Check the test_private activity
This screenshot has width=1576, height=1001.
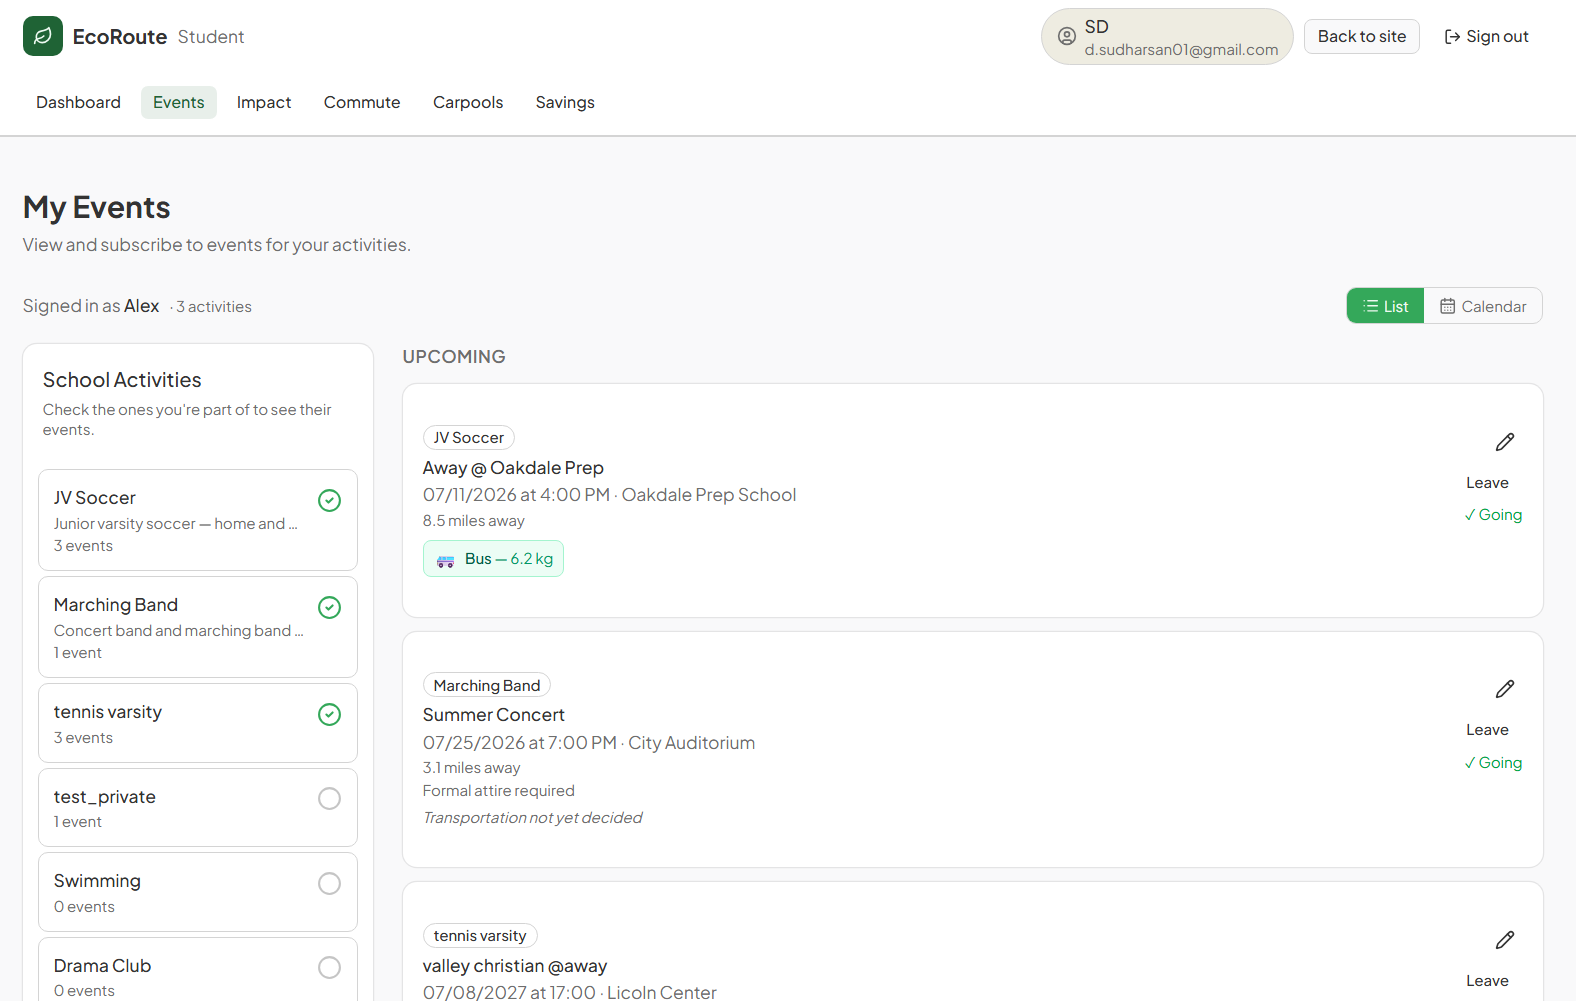pos(329,798)
